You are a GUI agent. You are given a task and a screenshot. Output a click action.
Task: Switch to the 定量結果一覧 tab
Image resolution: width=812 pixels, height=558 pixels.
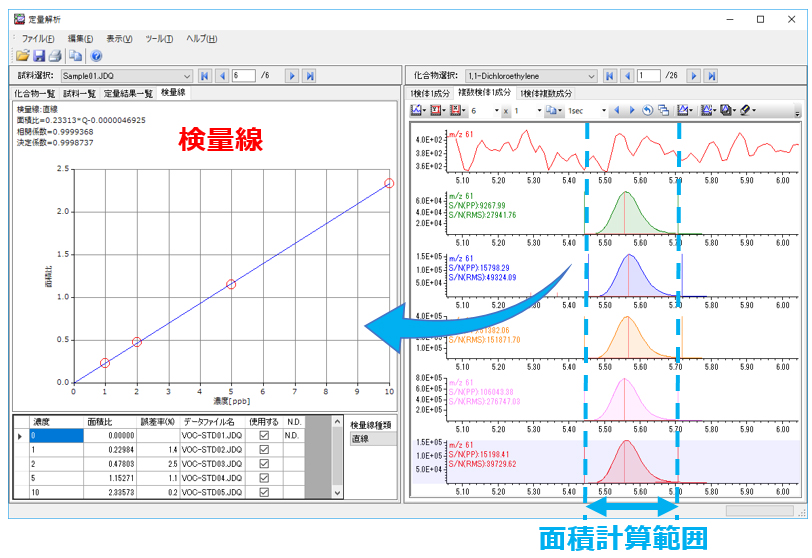(x=128, y=93)
